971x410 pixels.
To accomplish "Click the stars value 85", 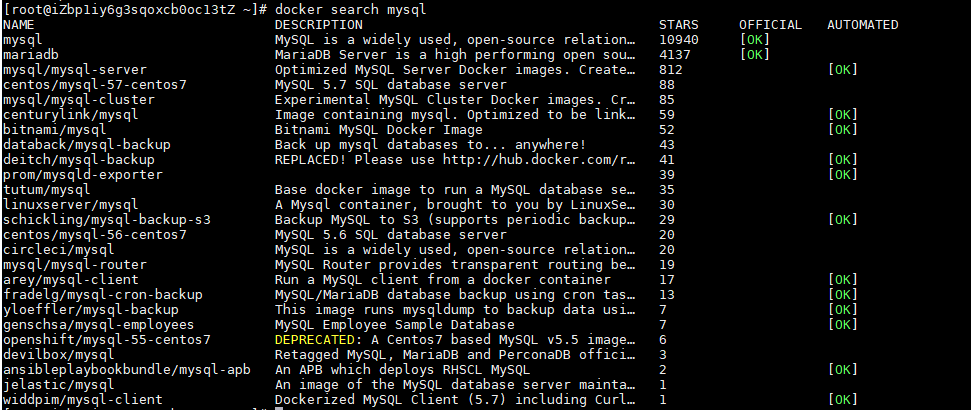I will point(667,100).
